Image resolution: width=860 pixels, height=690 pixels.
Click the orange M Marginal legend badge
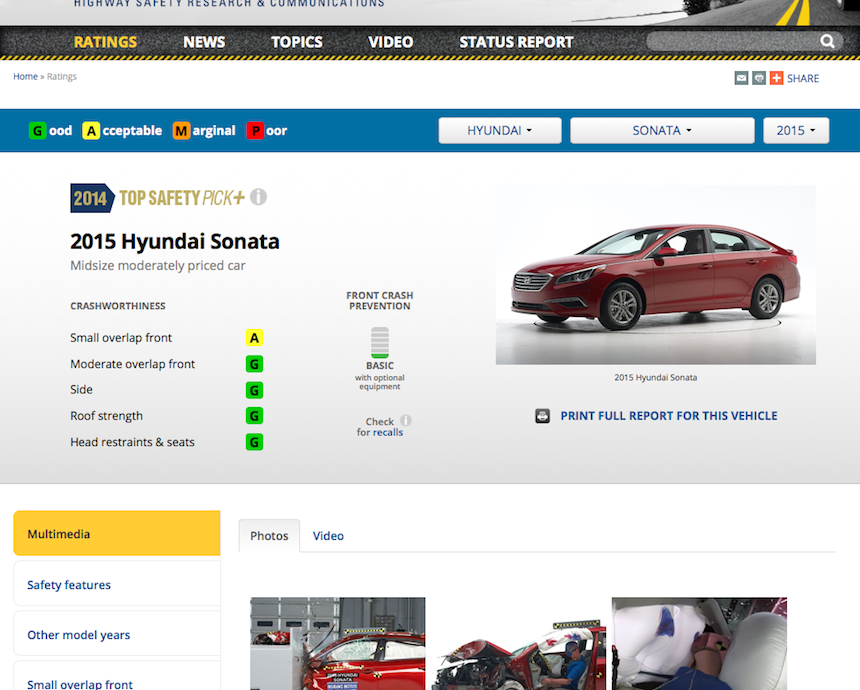(x=181, y=131)
